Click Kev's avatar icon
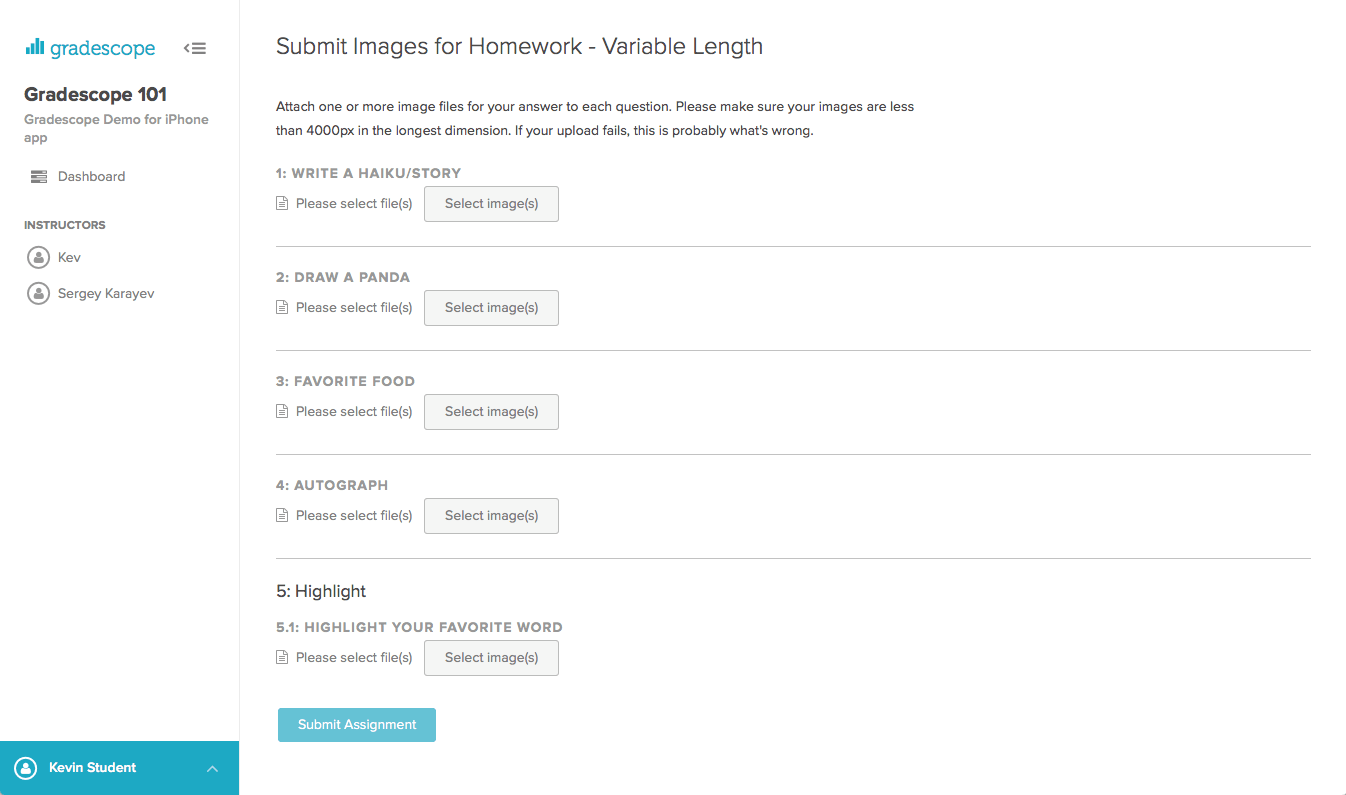The image size is (1346, 795). pos(37,257)
